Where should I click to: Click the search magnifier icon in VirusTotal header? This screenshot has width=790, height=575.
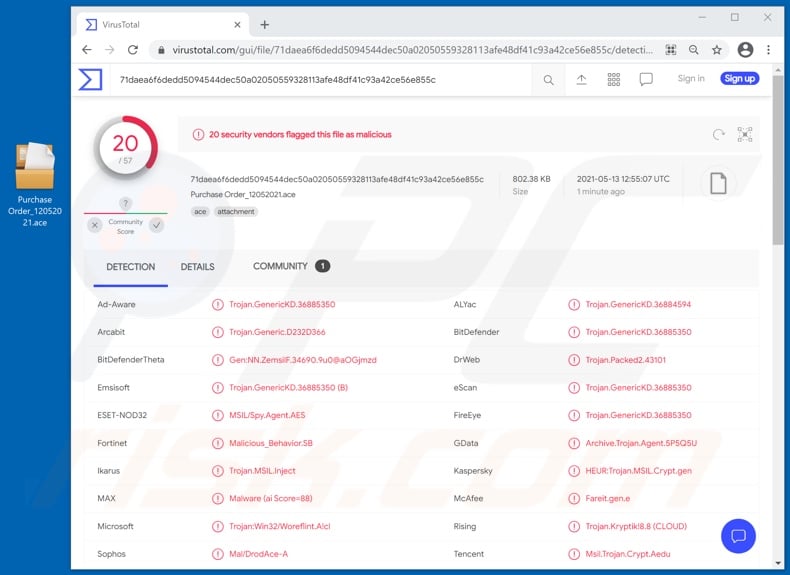pos(548,80)
